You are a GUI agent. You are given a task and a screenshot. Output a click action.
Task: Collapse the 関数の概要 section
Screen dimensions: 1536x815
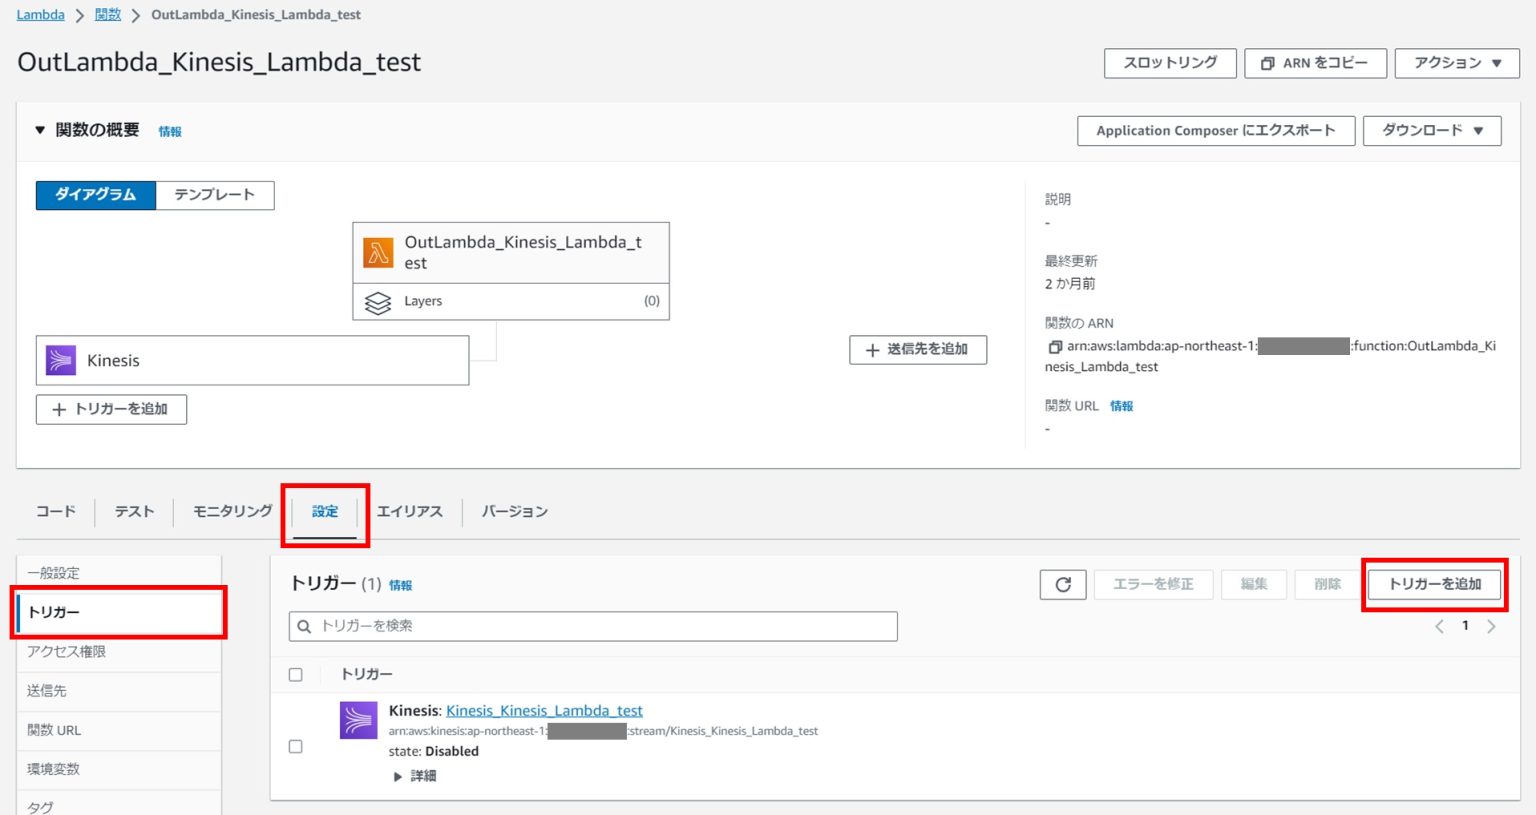click(x=40, y=130)
